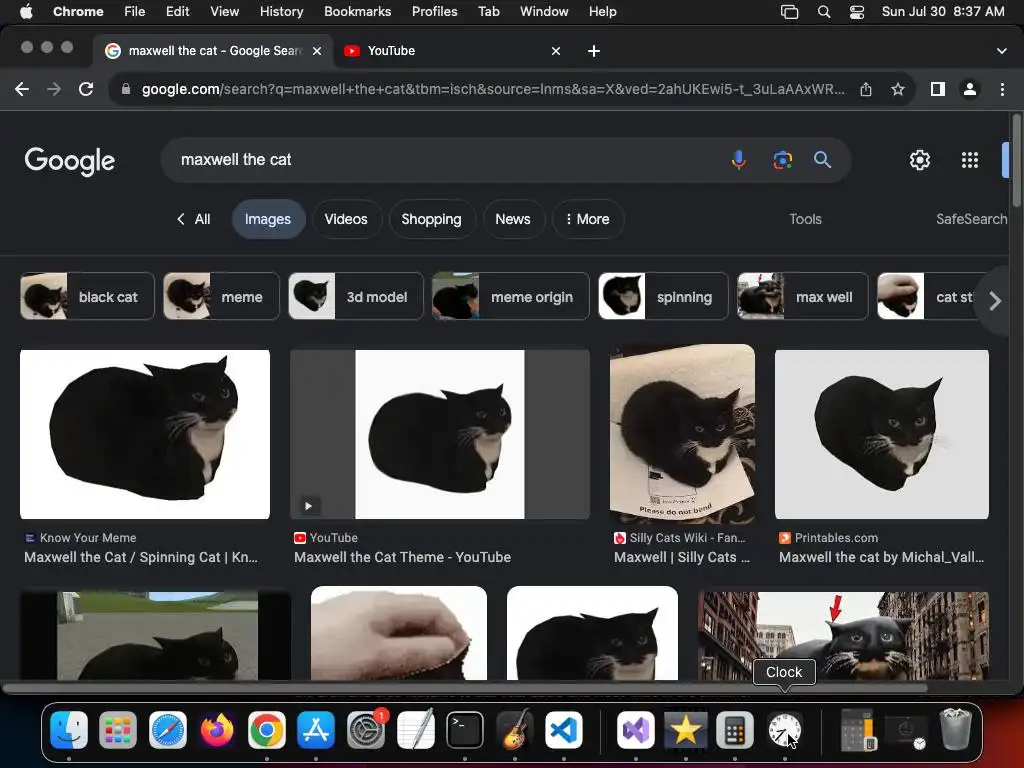The image size is (1024, 768).
Task: Open the SafeSearch setting
Action: [x=972, y=219]
